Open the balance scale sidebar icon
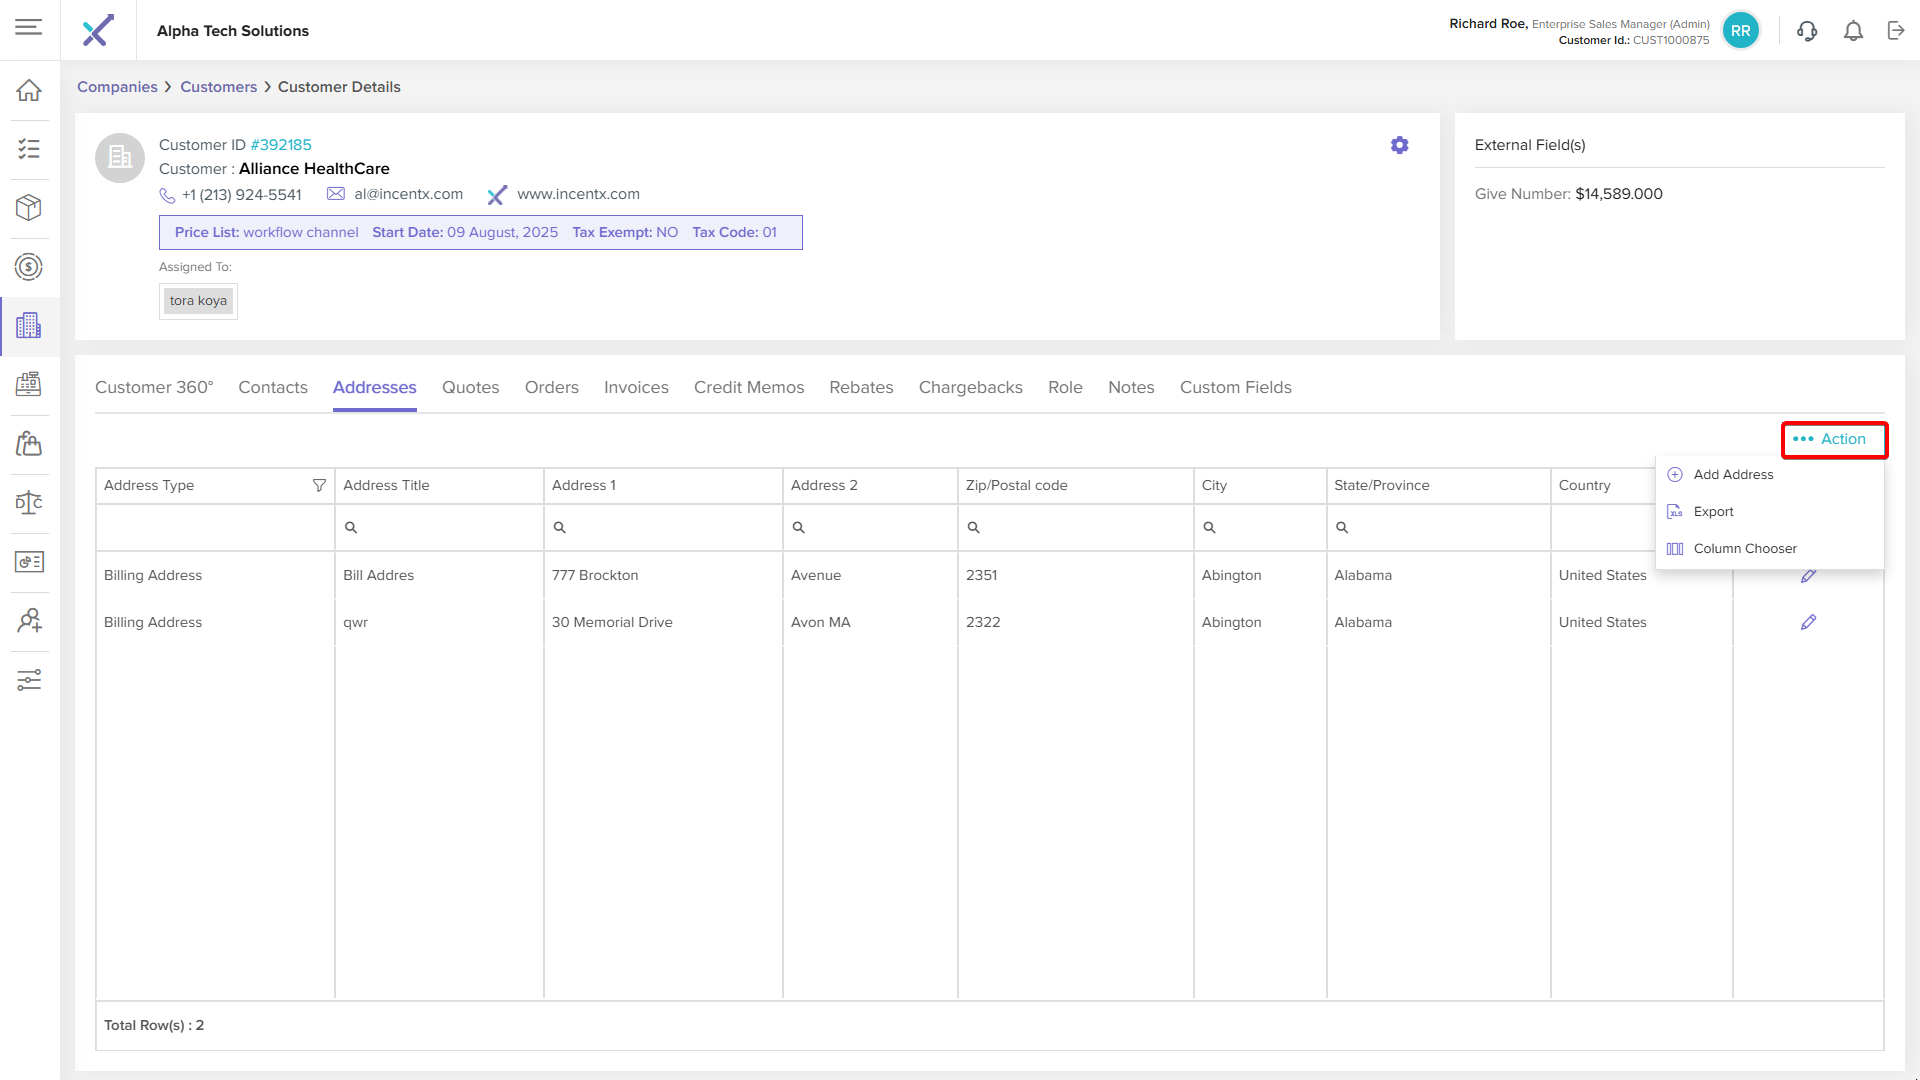The height and width of the screenshot is (1080, 1920). pyautogui.click(x=29, y=502)
